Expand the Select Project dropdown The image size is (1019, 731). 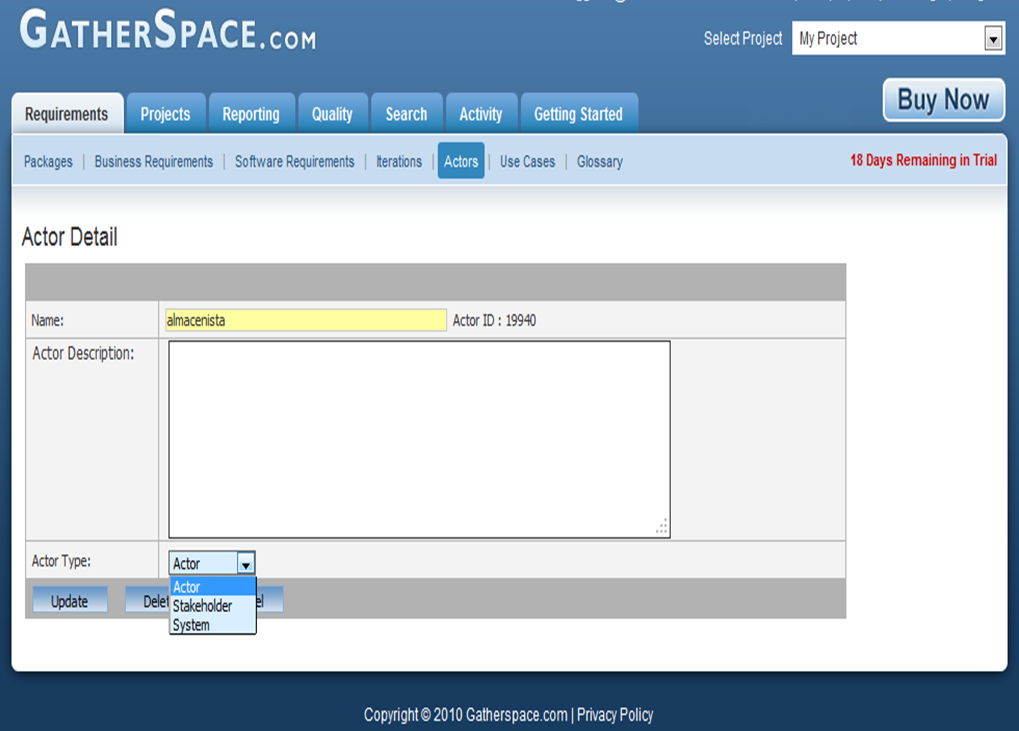point(897,39)
